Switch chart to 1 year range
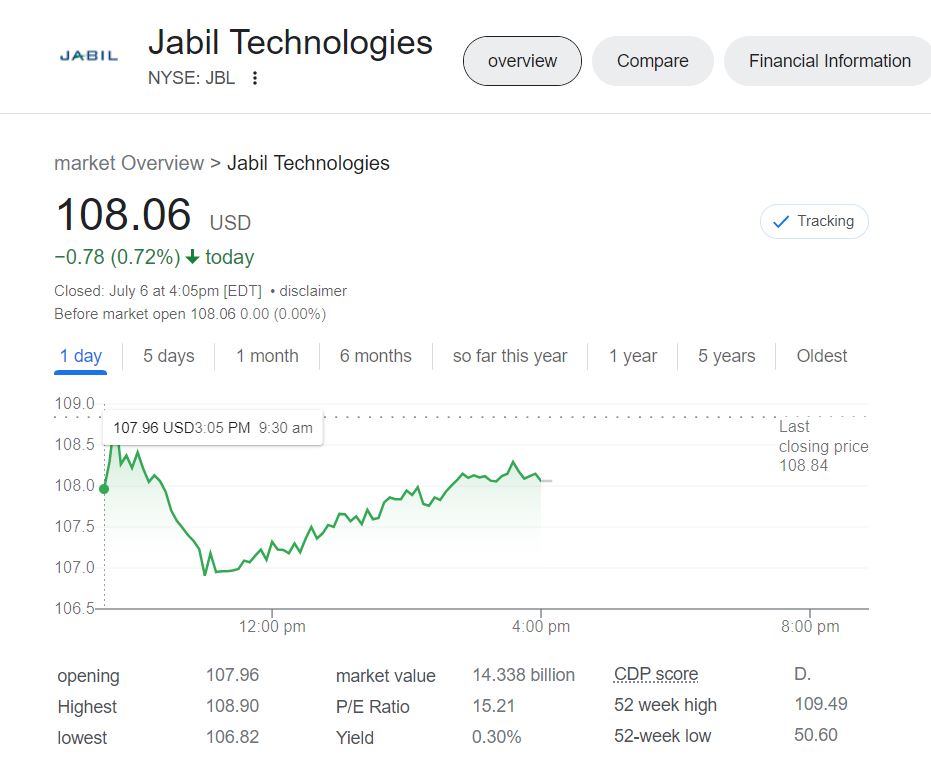Screen dimensions: 931x763 coord(633,356)
